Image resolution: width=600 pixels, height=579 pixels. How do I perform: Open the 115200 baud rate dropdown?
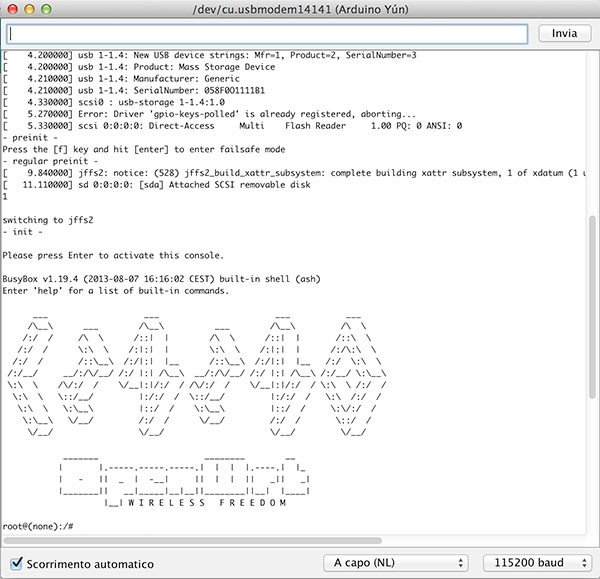coord(534,563)
